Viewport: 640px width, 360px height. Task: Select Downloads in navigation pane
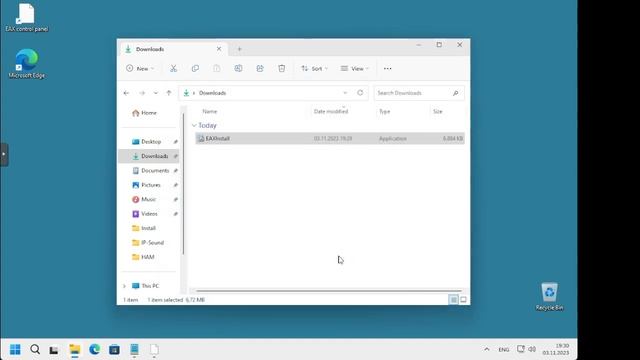(150, 156)
